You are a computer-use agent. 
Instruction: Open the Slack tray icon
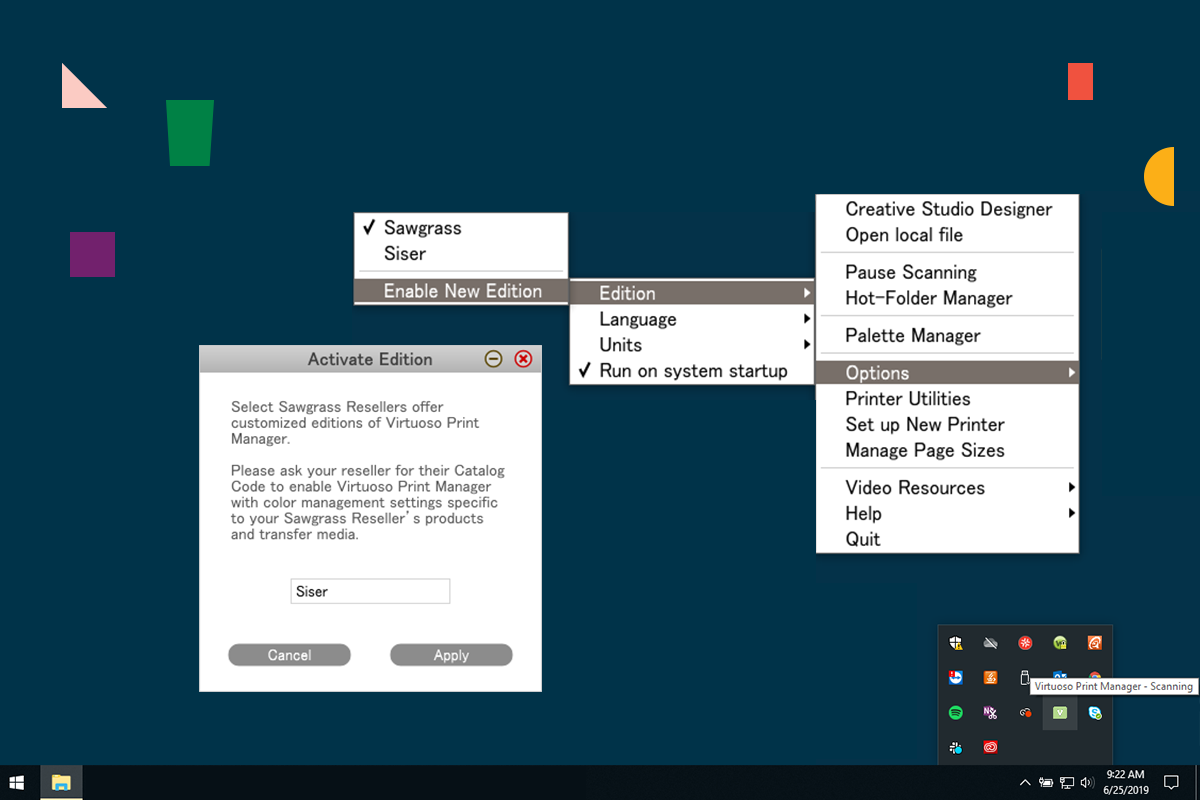tap(956, 747)
